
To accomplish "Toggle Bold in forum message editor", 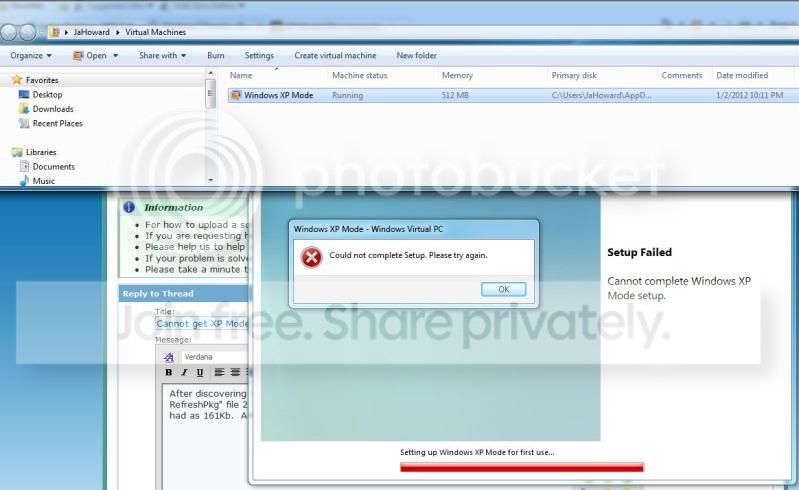I will click(168, 372).
